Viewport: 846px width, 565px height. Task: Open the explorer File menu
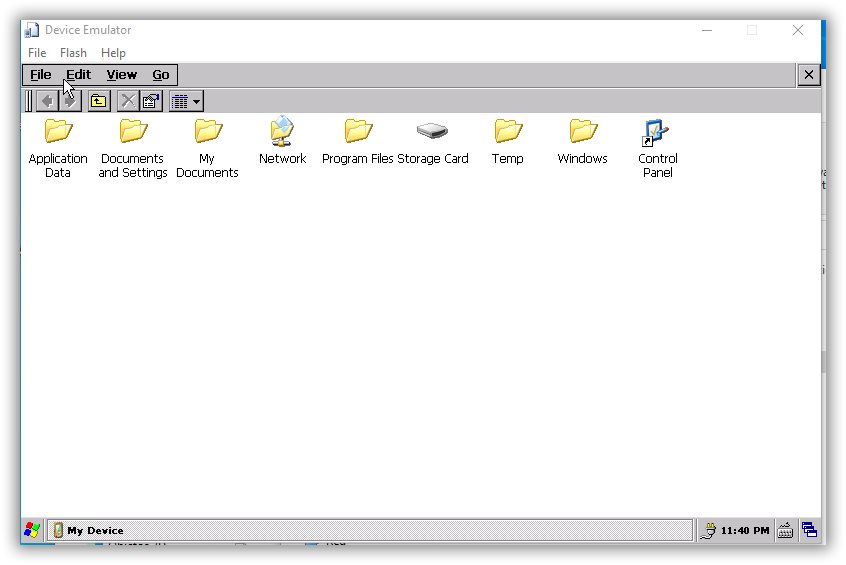click(x=40, y=74)
